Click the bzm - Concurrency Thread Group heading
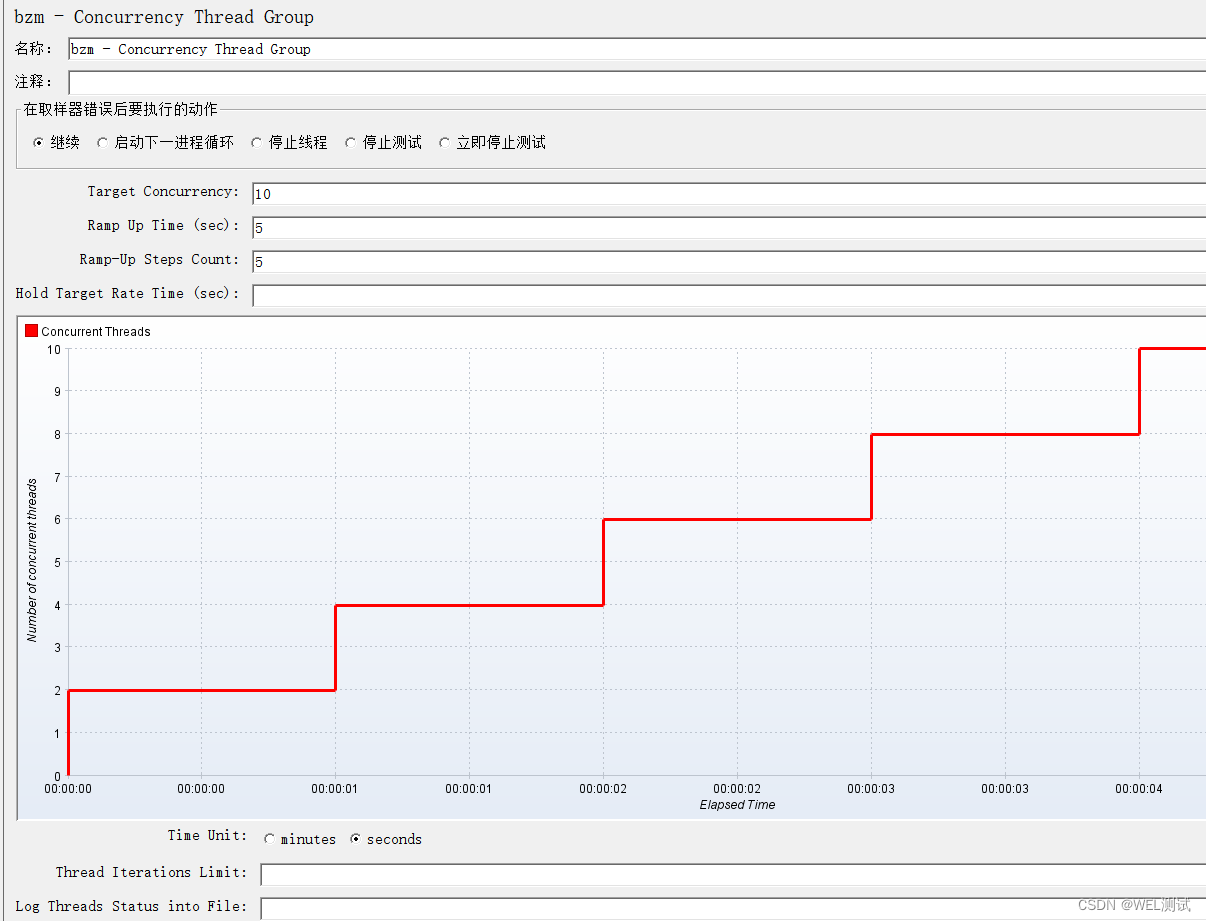The height and width of the screenshot is (921, 1206). click(x=164, y=17)
